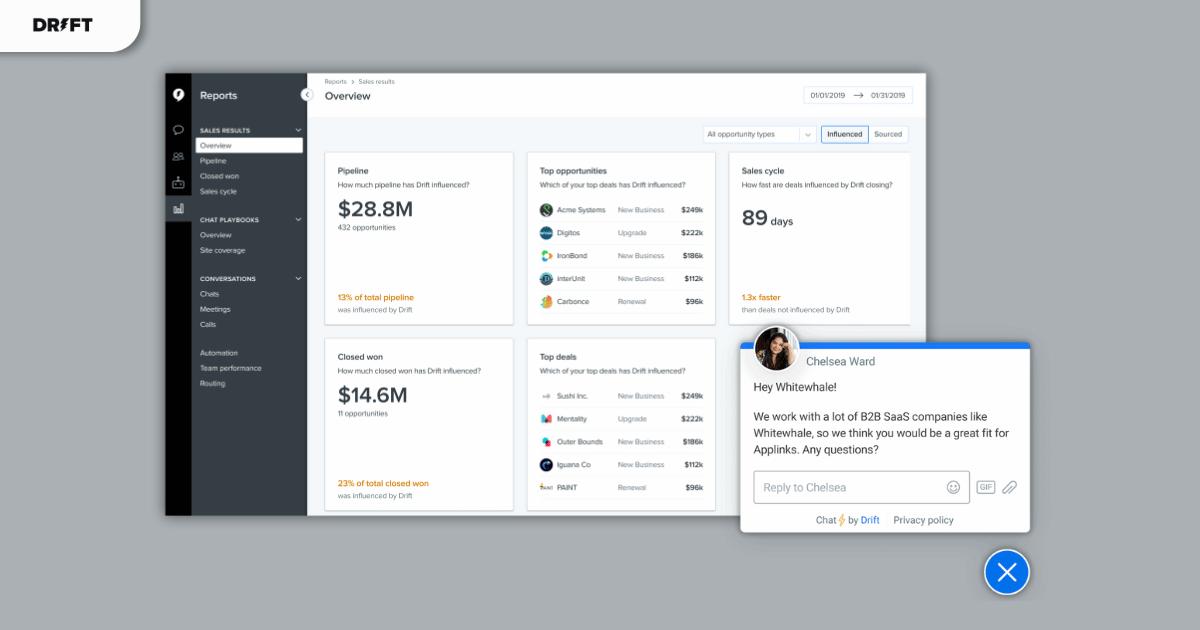Collapse the Chat Playbooks section chevron
The height and width of the screenshot is (630, 1200).
[298, 219]
